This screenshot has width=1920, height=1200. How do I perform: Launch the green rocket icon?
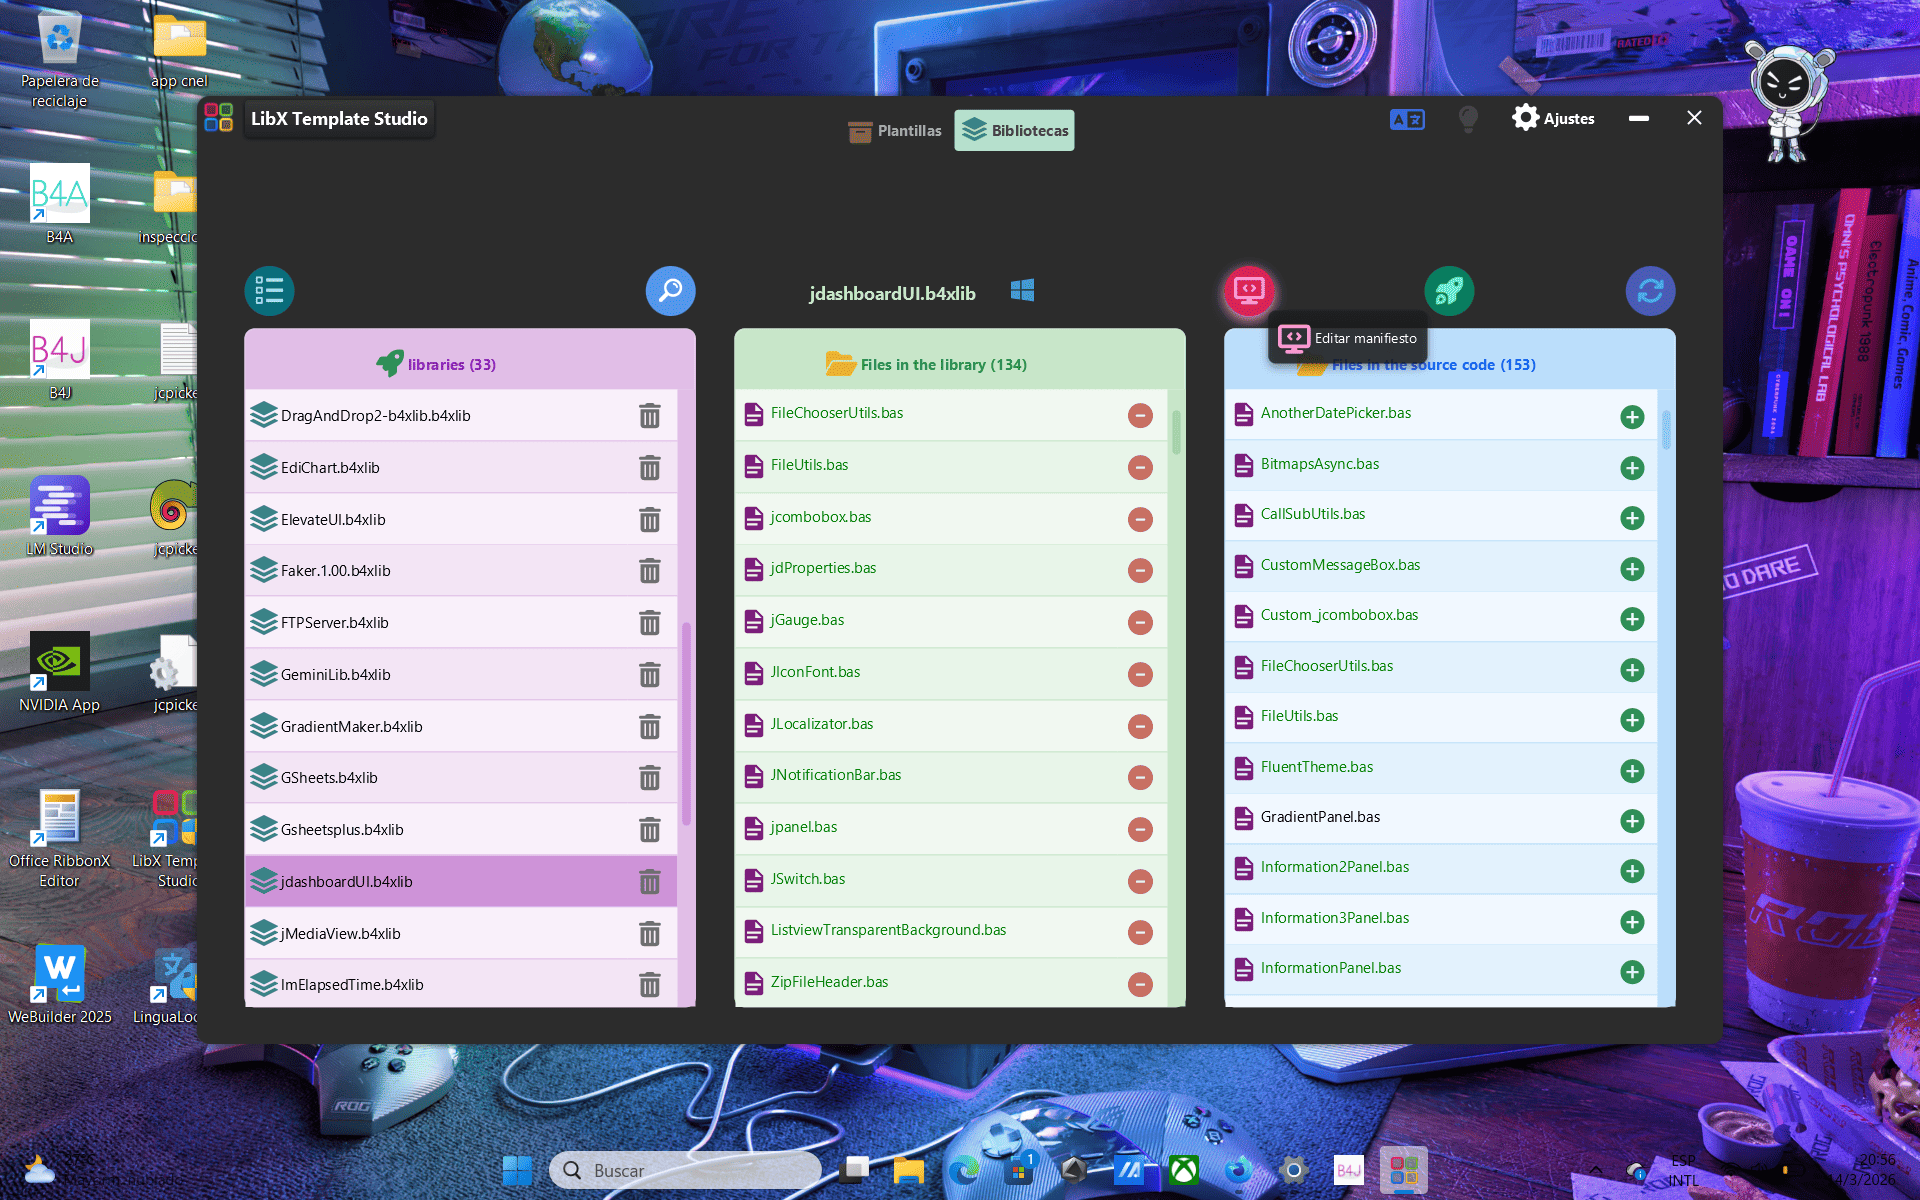point(1449,291)
